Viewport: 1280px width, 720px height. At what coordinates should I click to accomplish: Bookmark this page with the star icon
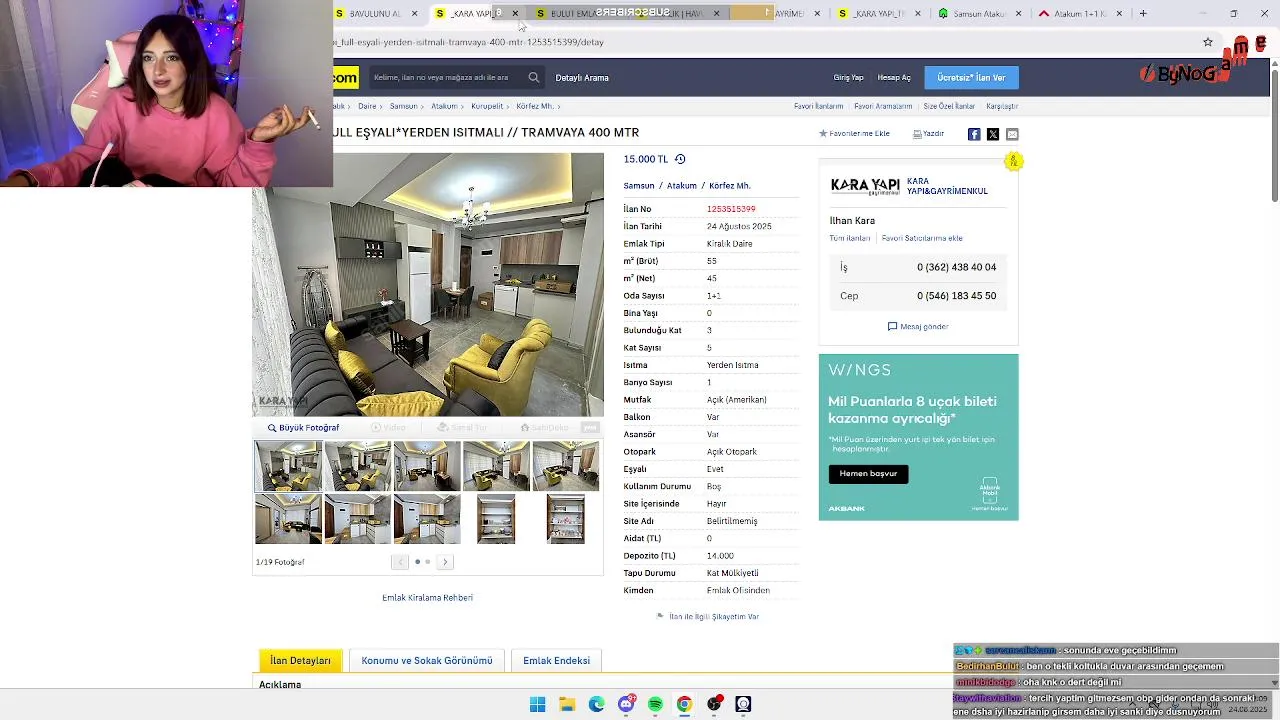coord(1208,42)
